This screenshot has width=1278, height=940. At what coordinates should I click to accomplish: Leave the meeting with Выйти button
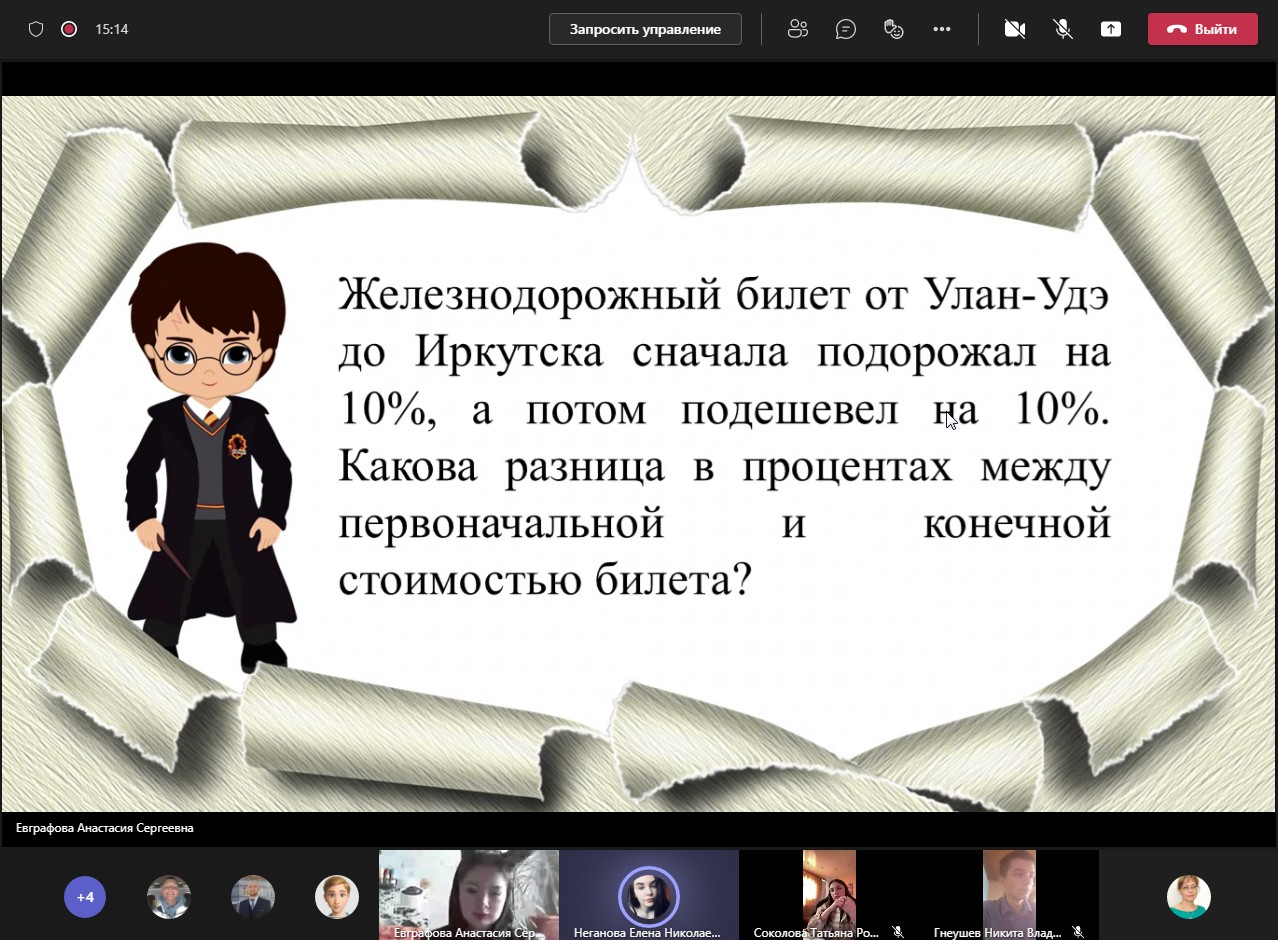point(1202,29)
